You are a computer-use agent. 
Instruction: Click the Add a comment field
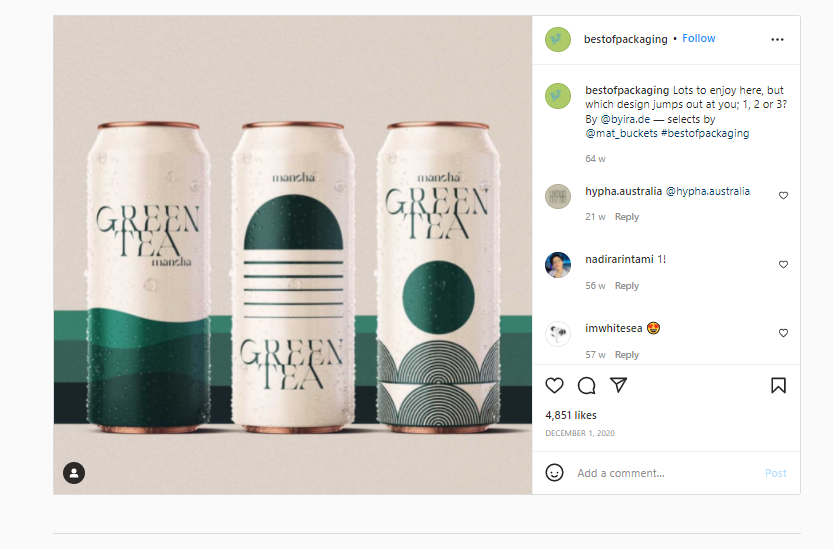(x=660, y=473)
